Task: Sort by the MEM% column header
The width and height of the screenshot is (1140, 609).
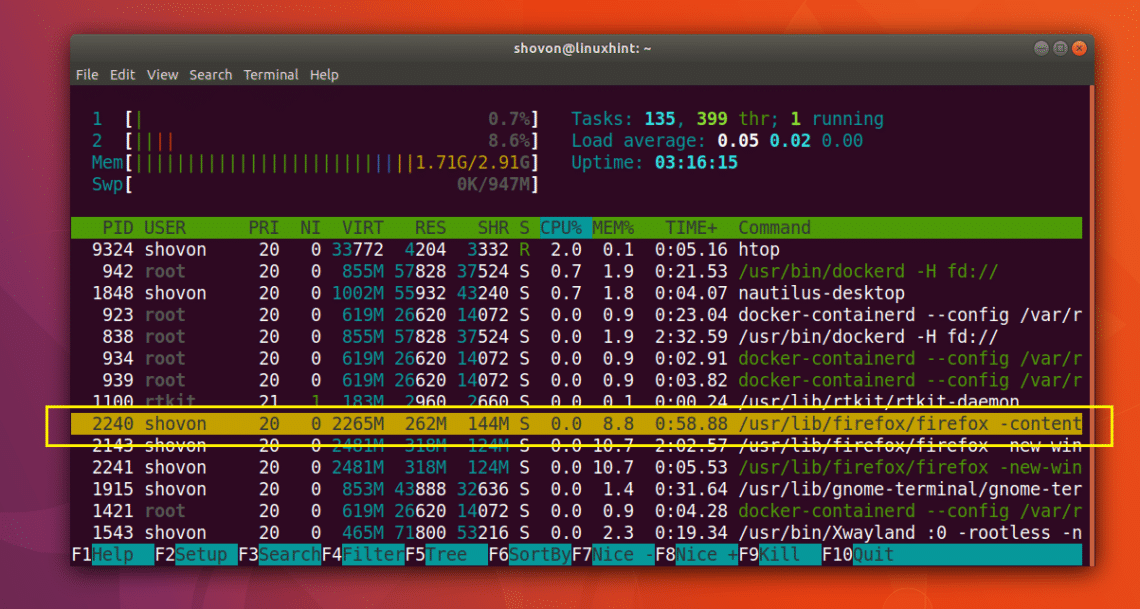Action: coord(614,227)
